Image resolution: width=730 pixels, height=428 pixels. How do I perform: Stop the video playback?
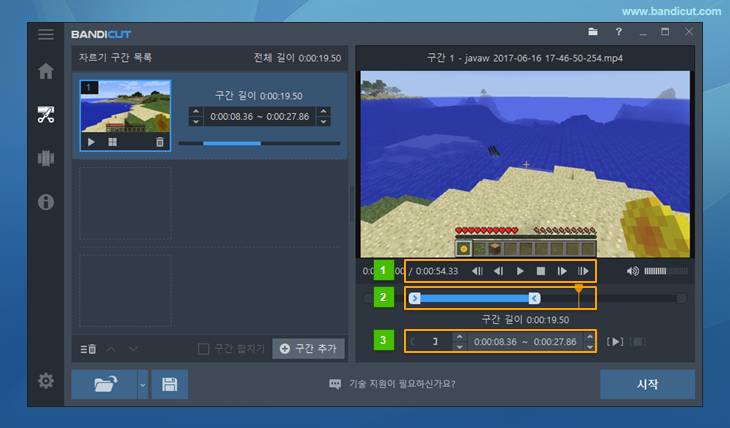click(x=541, y=271)
